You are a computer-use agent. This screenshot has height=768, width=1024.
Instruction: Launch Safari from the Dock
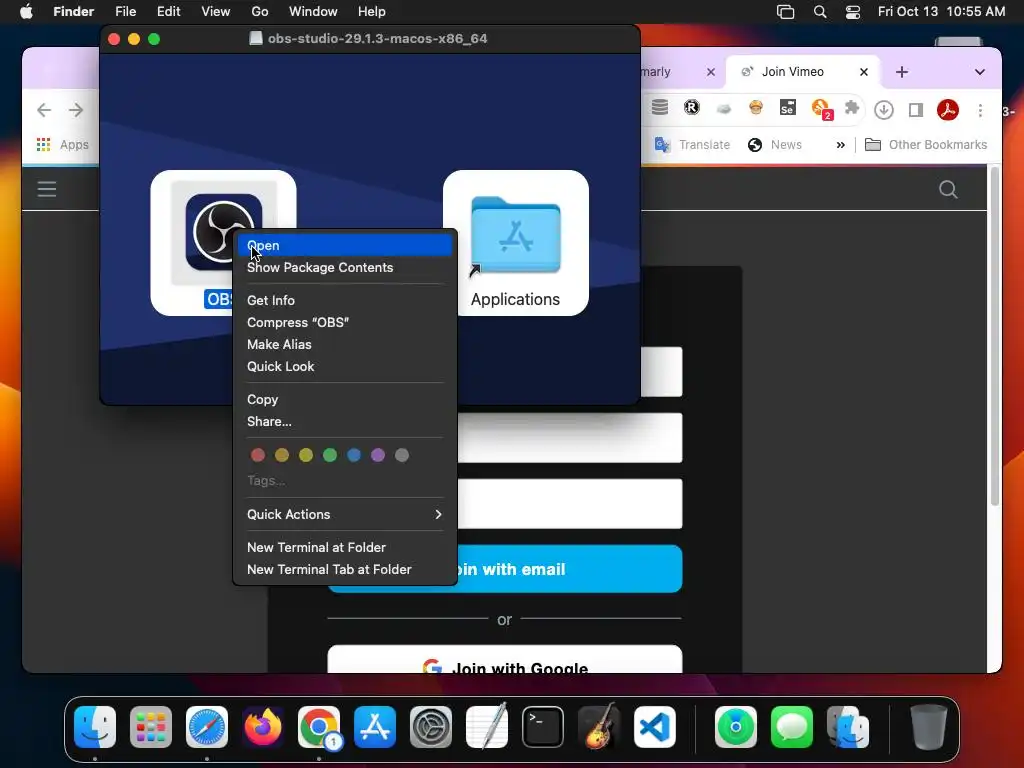pyautogui.click(x=207, y=727)
